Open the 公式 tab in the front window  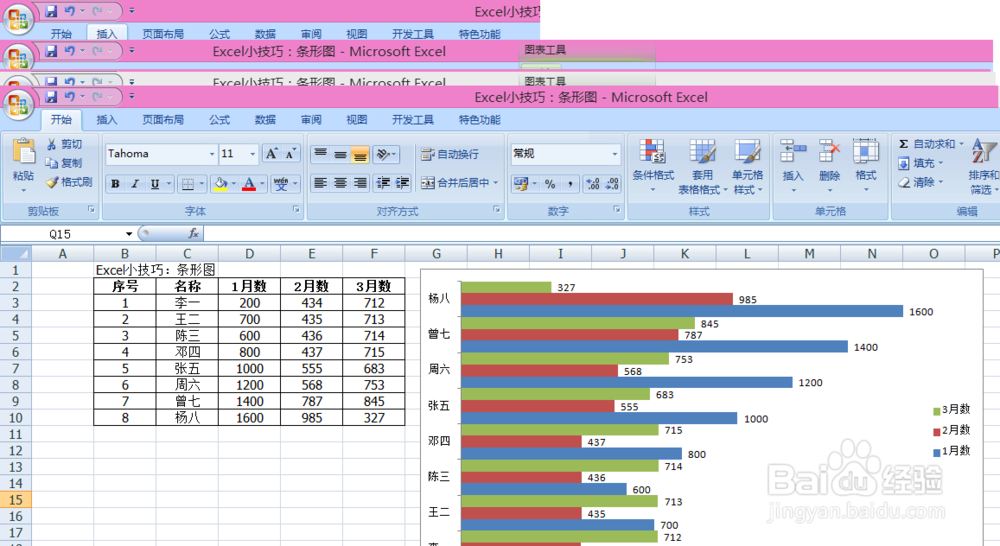click(219, 120)
